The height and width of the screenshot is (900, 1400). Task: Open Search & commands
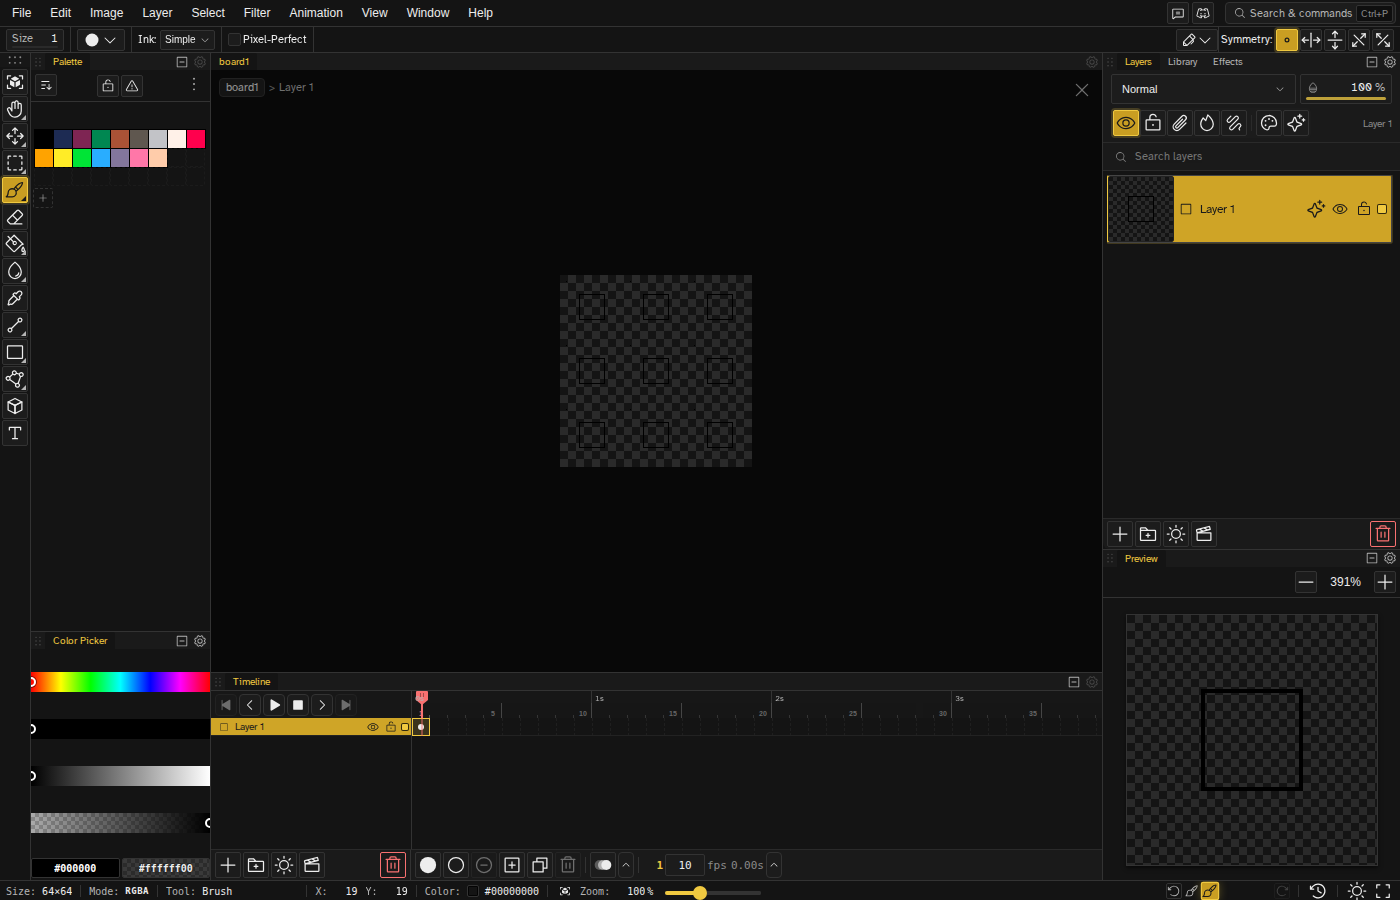(1309, 13)
